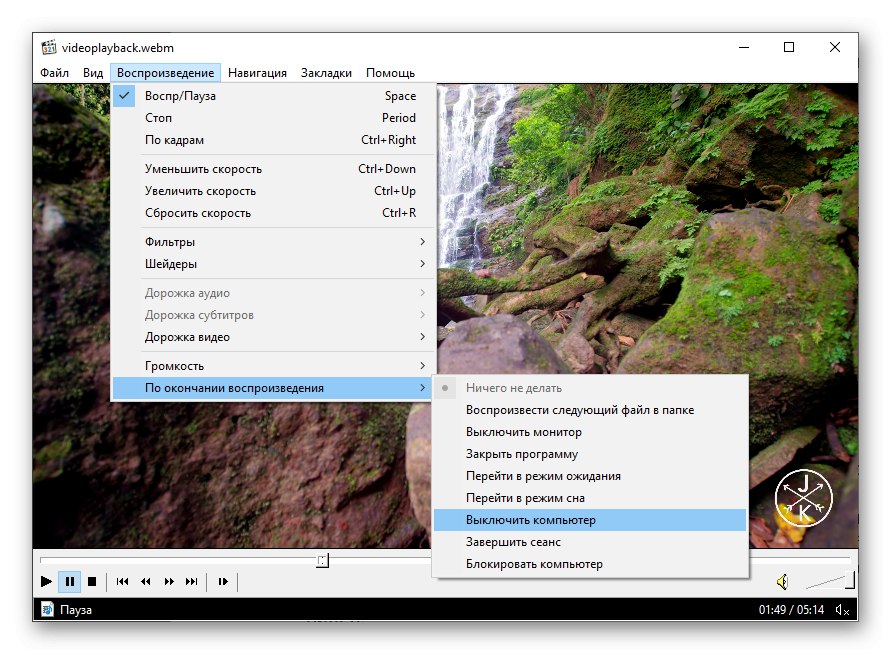Choose Закрыть программу option
This screenshot has height=654, width=891.
coord(590,455)
